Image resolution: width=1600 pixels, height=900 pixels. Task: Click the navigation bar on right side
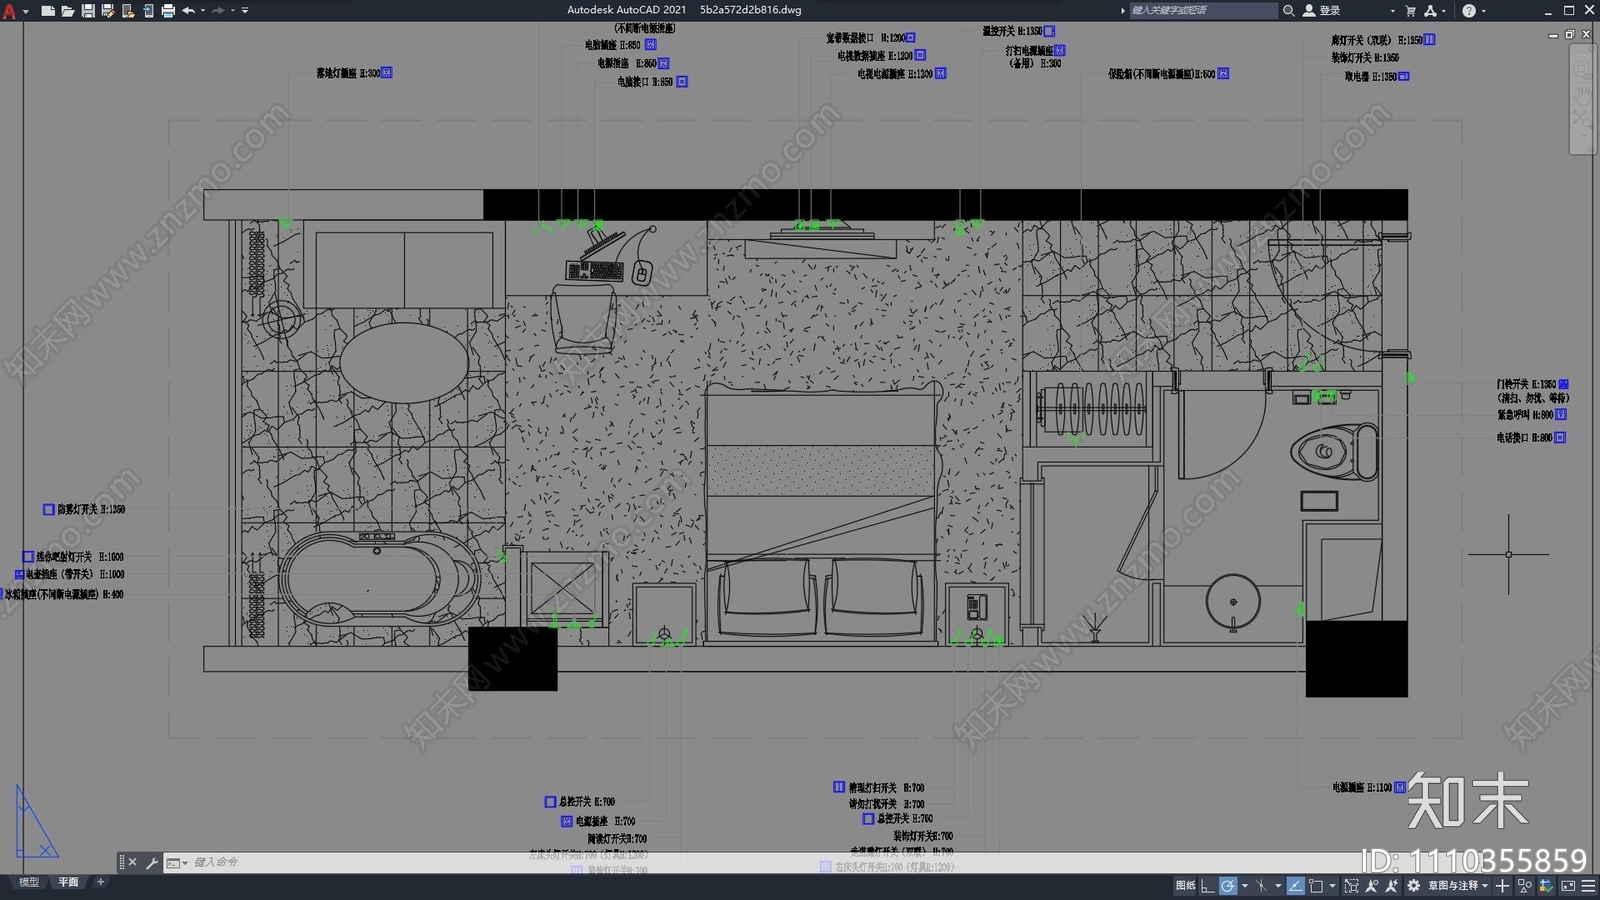point(1582,99)
